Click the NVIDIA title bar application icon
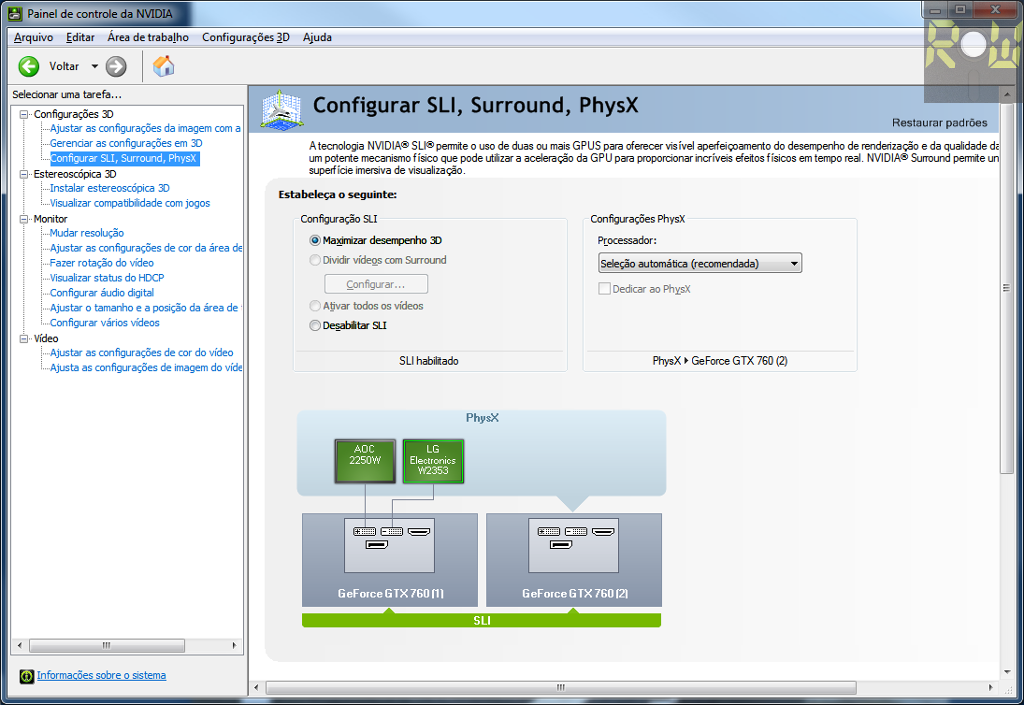 point(14,13)
